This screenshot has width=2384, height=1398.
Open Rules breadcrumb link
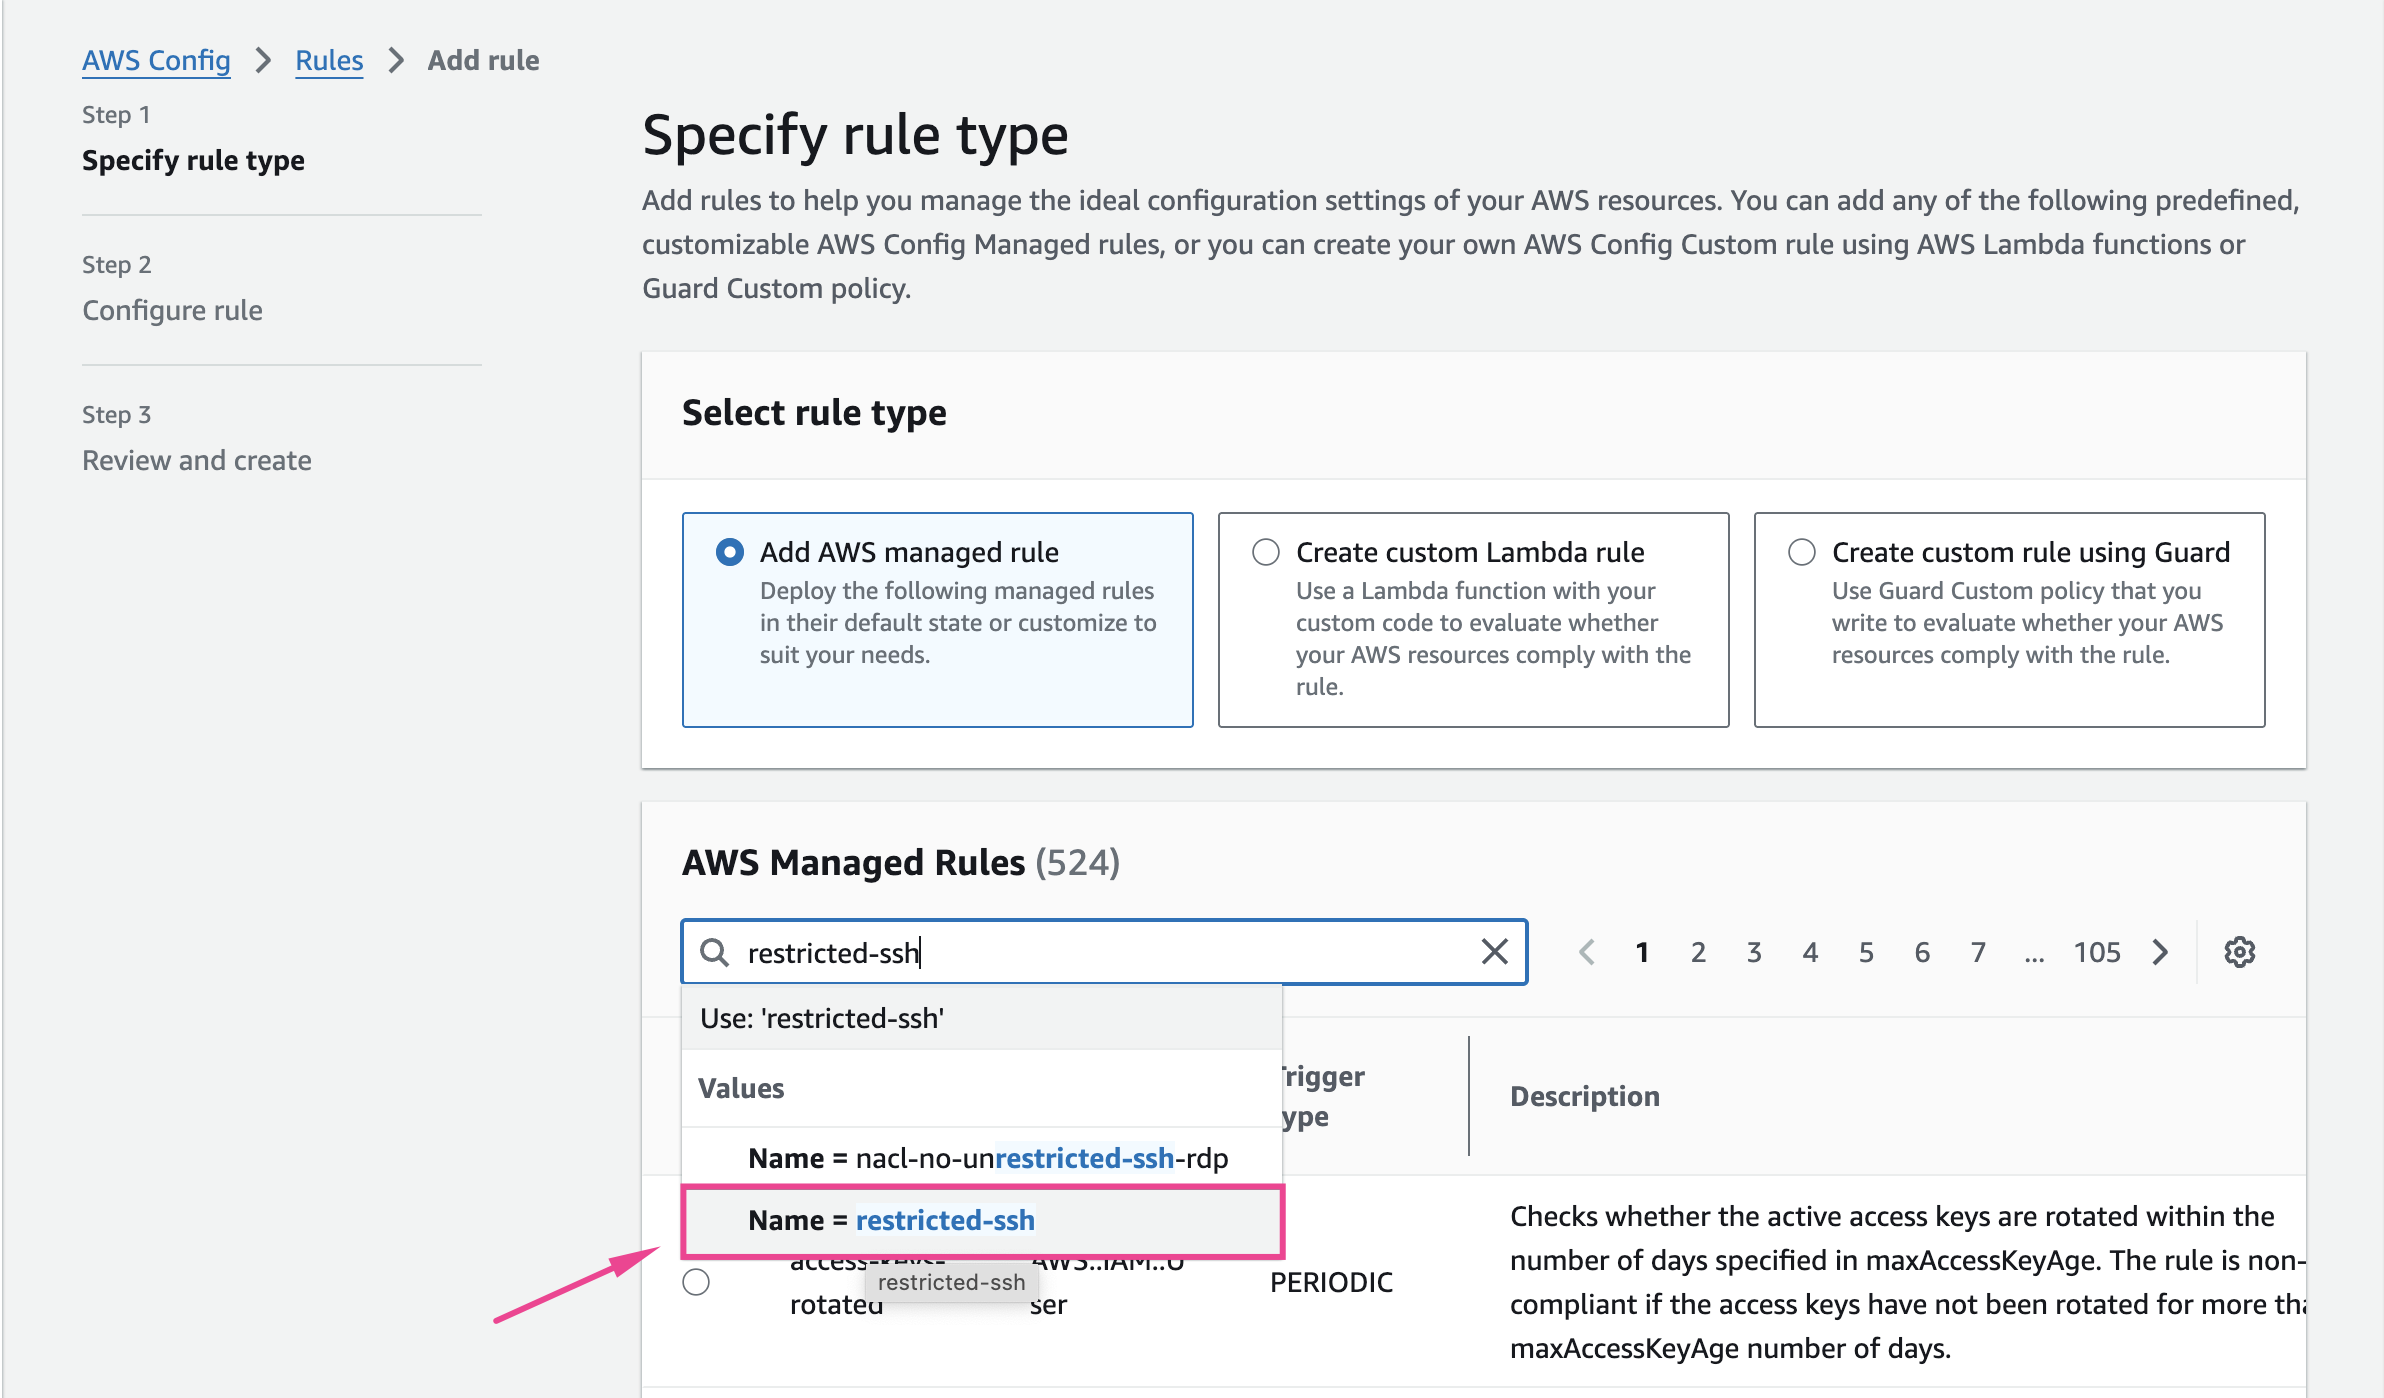coord(329,60)
